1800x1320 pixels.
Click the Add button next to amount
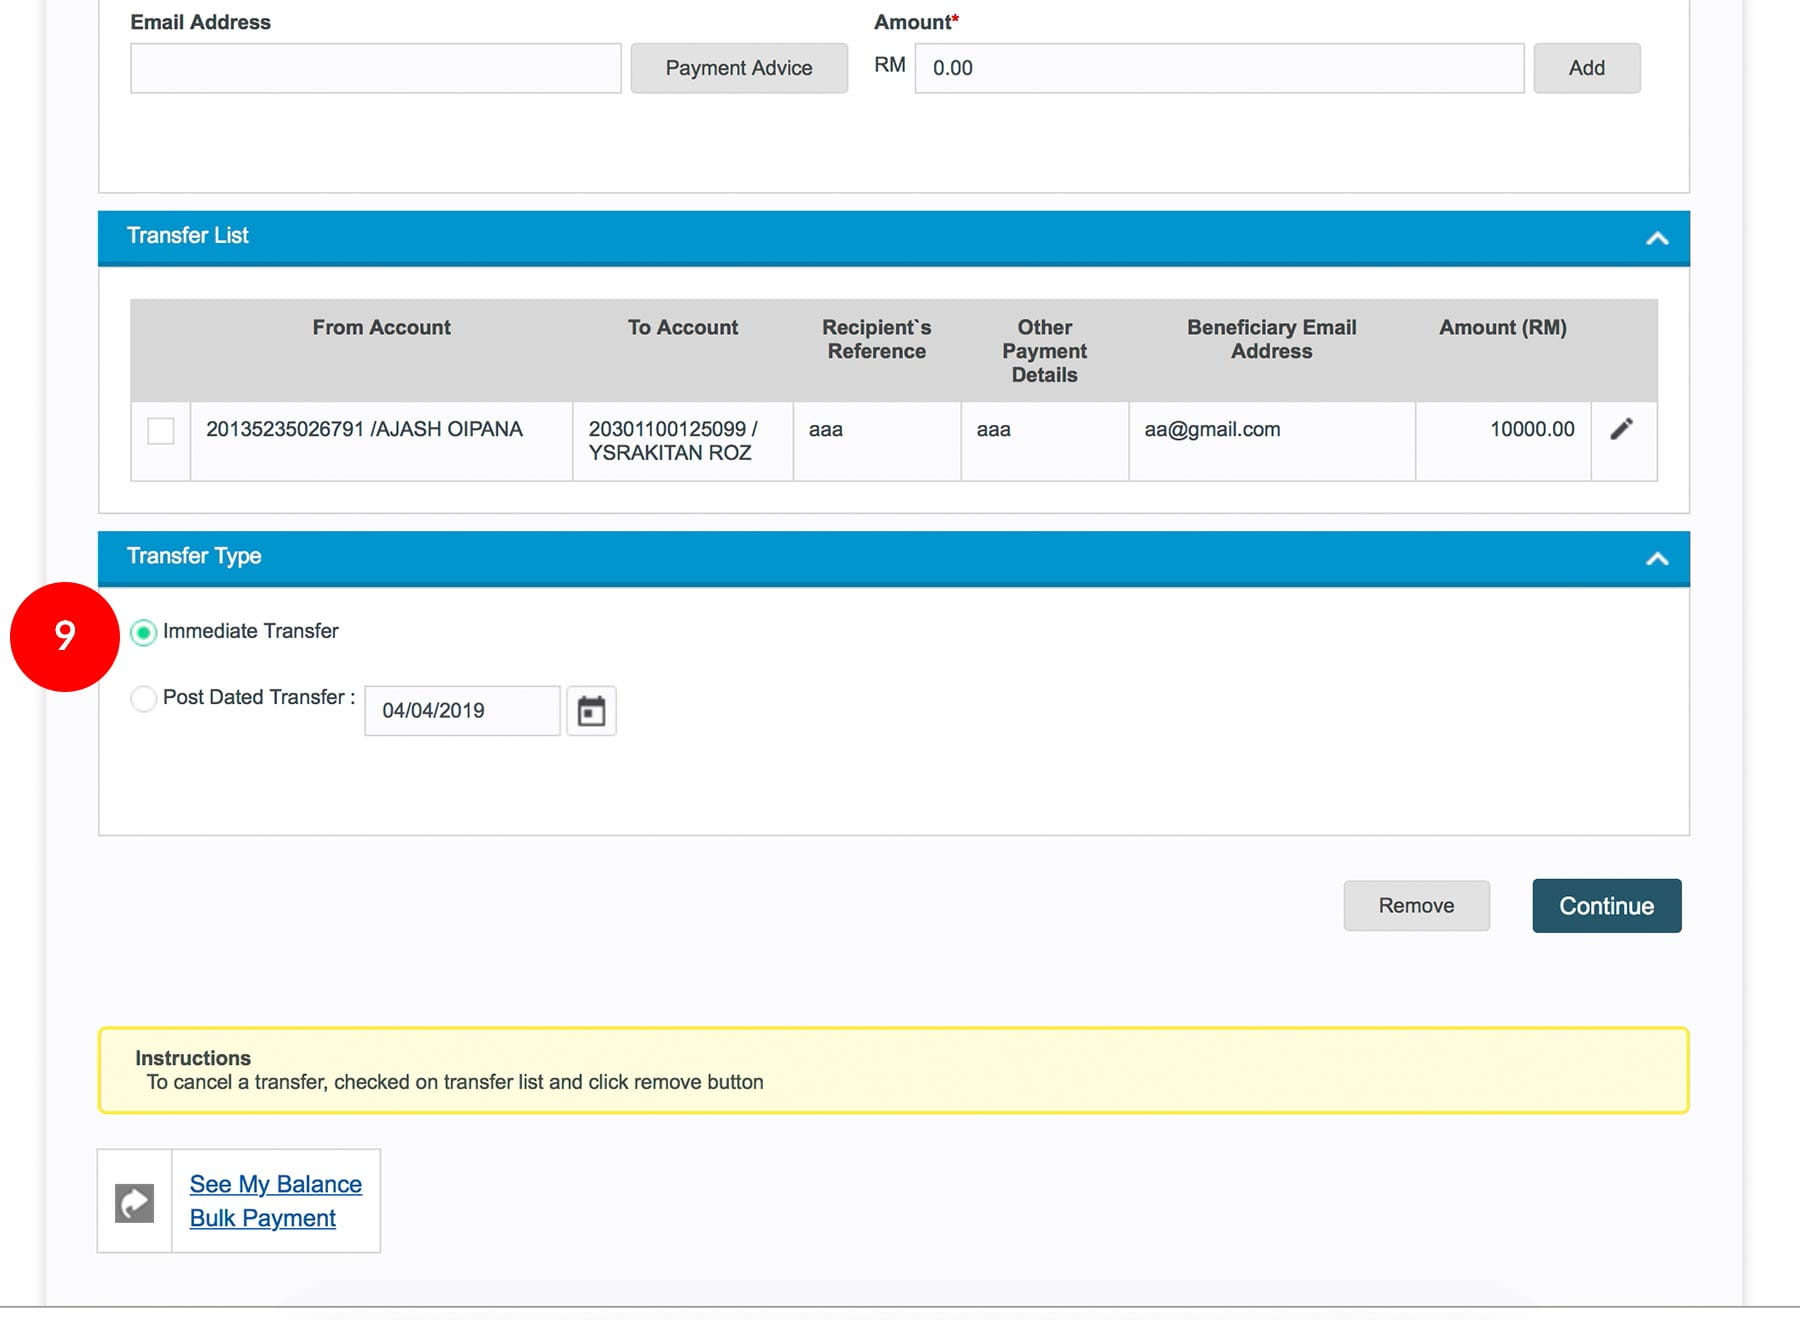tap(1586, 68)
